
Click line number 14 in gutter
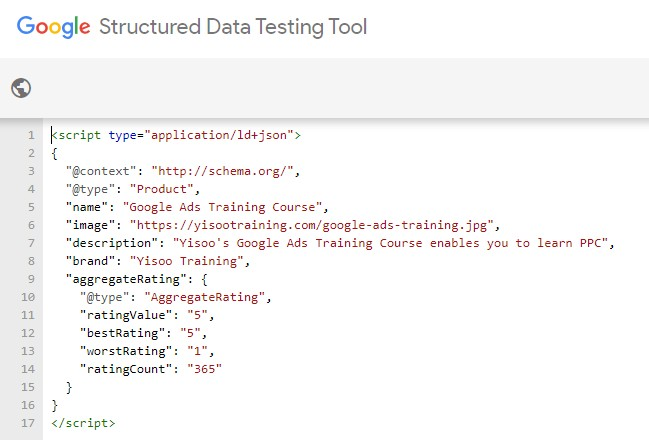click(x=28, y=369)
